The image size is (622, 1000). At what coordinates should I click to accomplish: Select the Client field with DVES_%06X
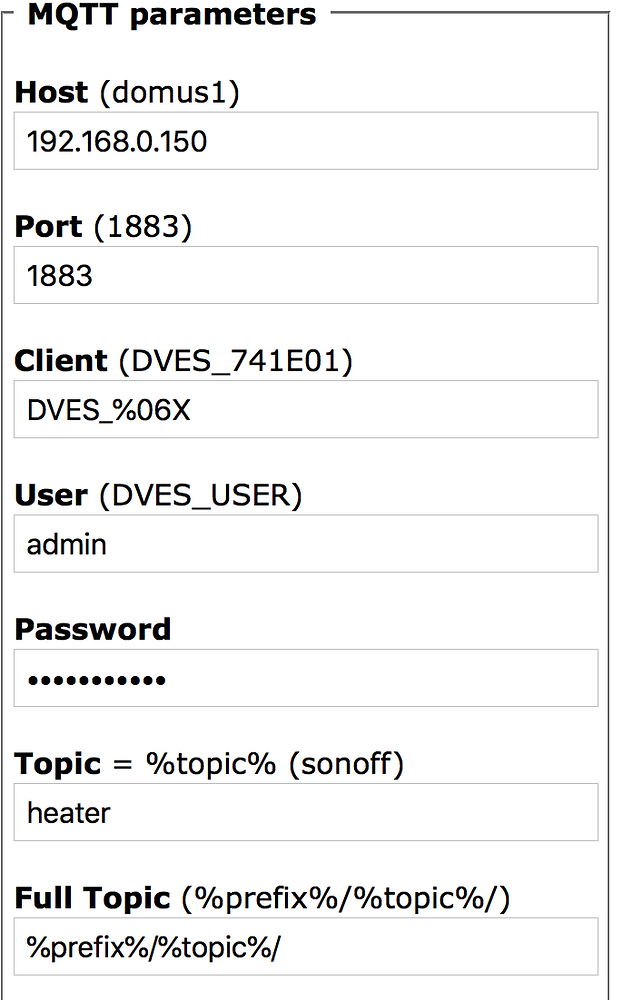tap(306, 409)
